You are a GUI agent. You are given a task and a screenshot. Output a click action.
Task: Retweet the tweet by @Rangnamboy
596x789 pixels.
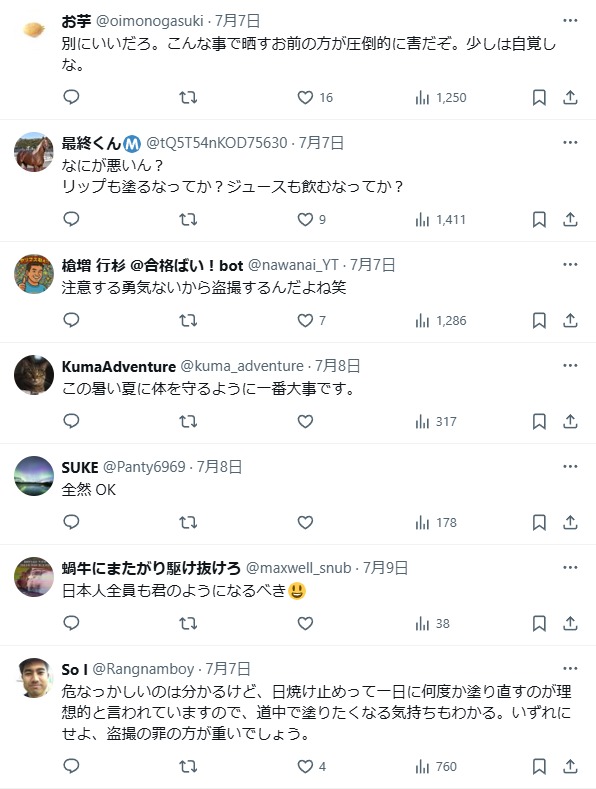[x=188, y=766]
